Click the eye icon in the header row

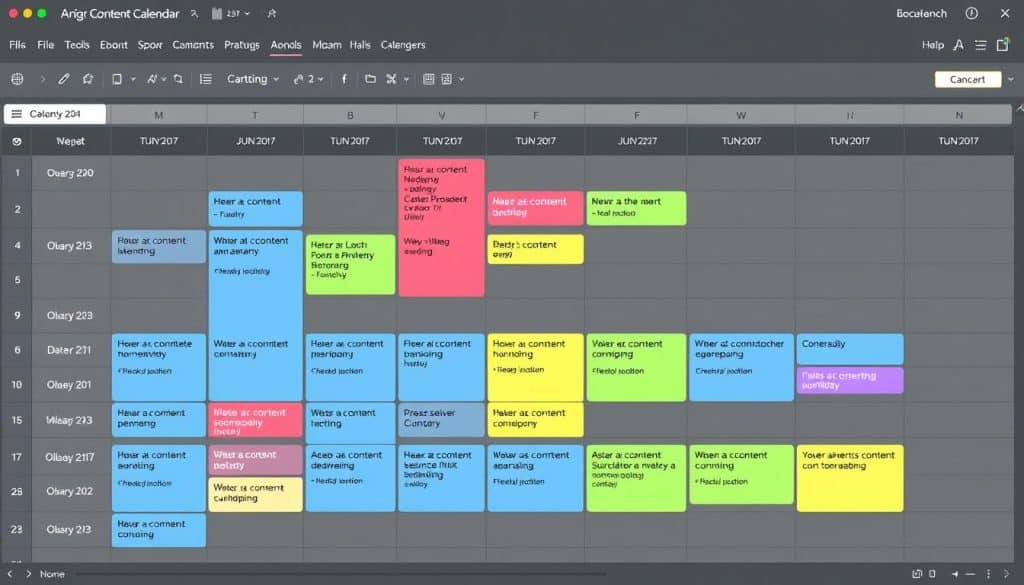pyautogui.click(x=17, y=141)
